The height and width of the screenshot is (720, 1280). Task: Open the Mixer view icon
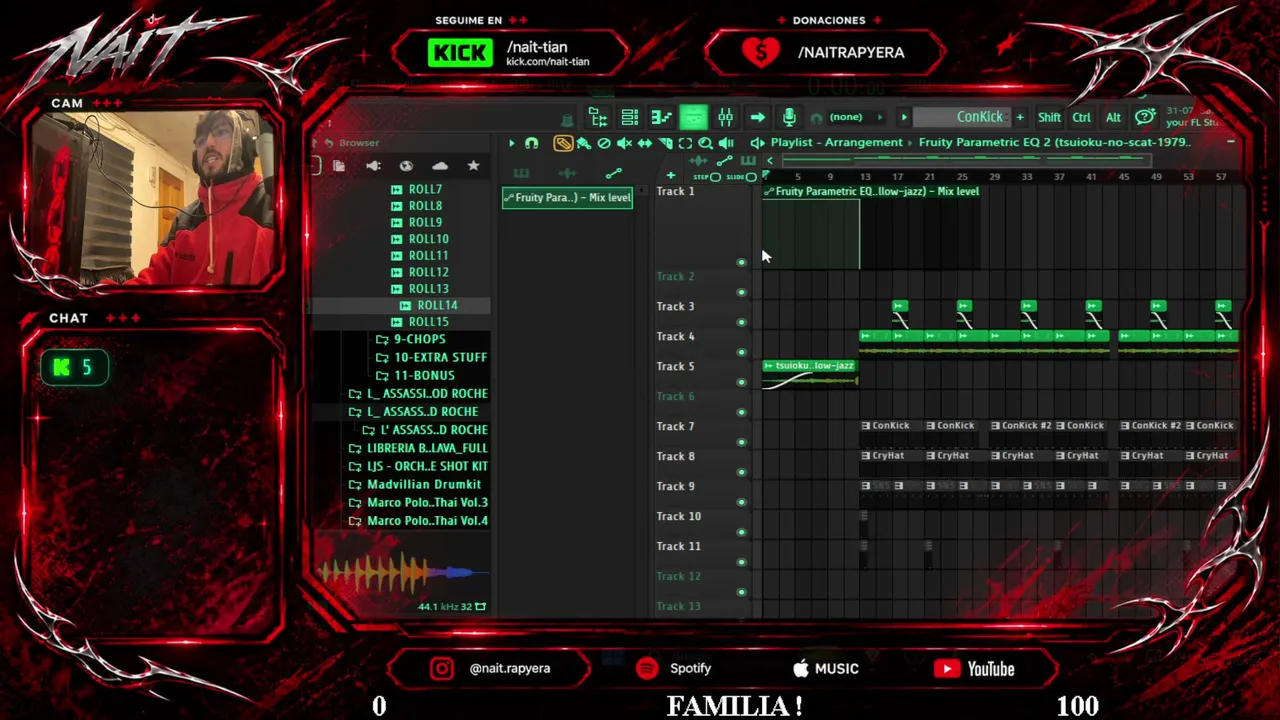coord(725,117)
